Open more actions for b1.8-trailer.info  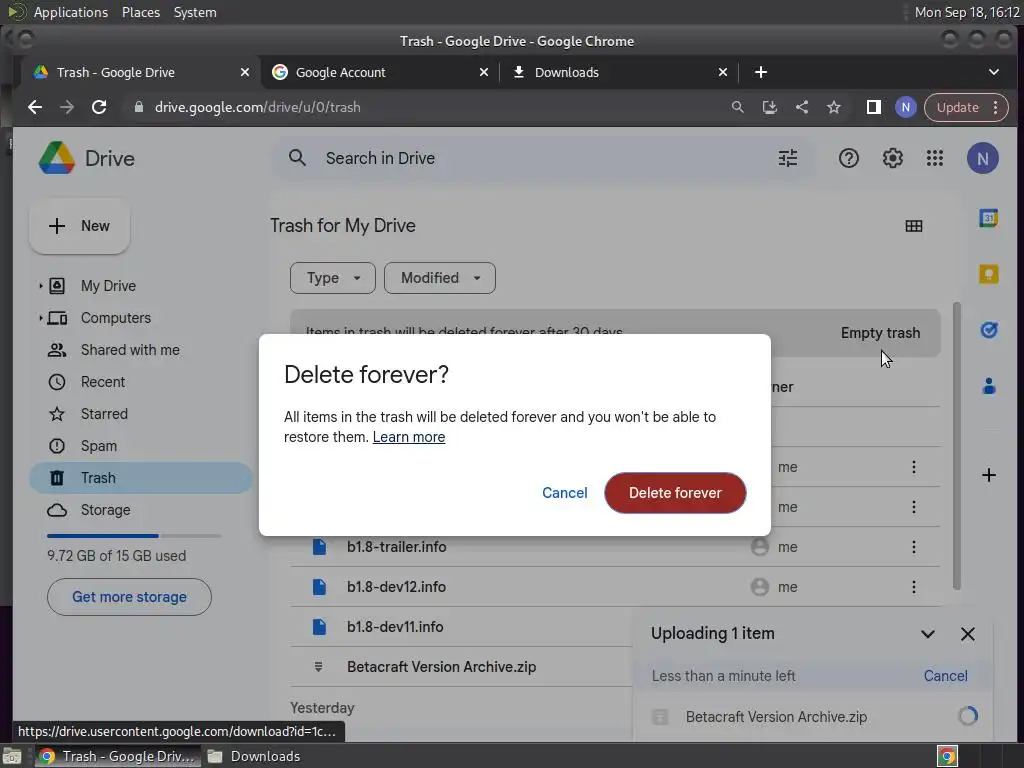[913, 547]
